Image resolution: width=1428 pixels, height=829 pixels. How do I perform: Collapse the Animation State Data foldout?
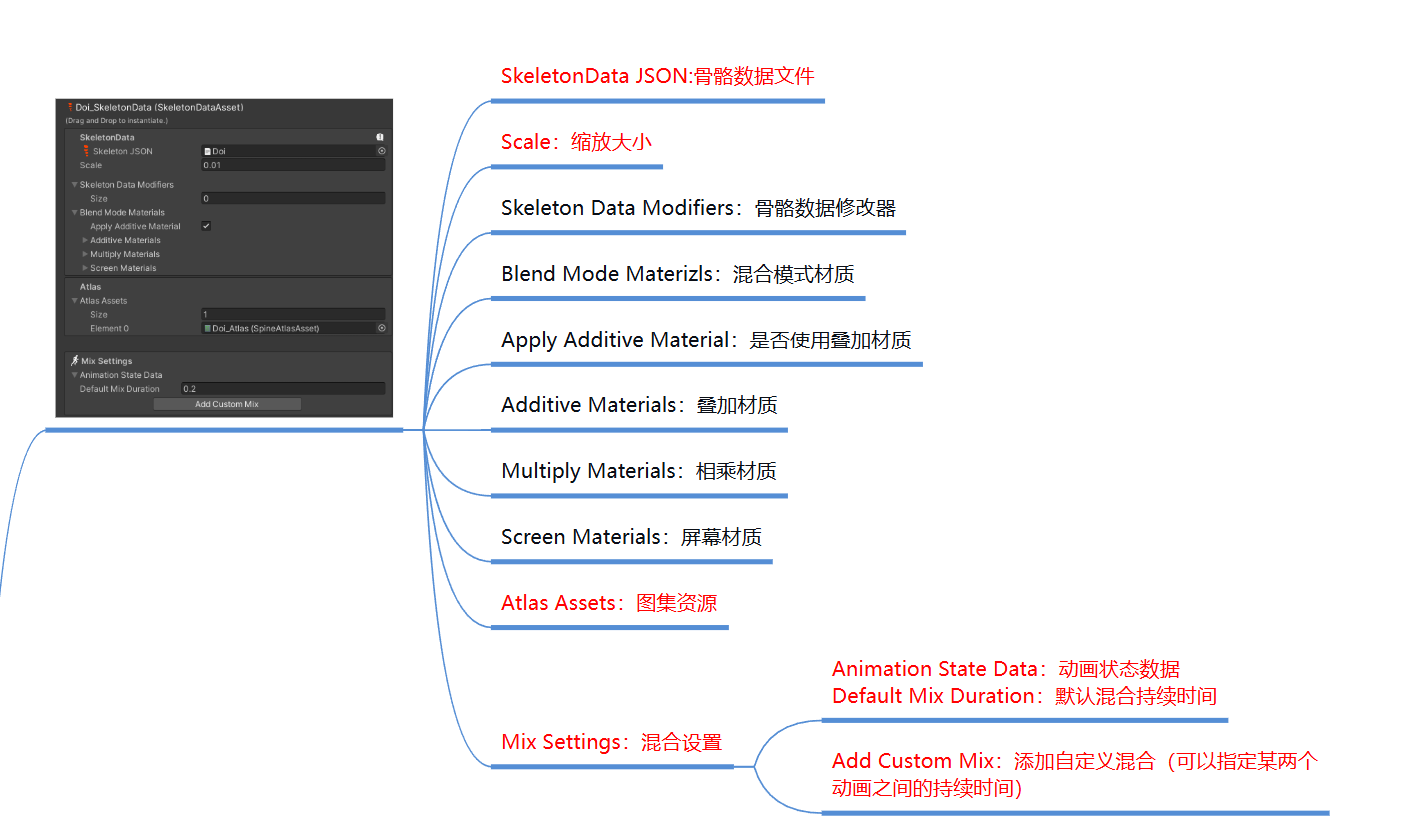click(74, 375)
